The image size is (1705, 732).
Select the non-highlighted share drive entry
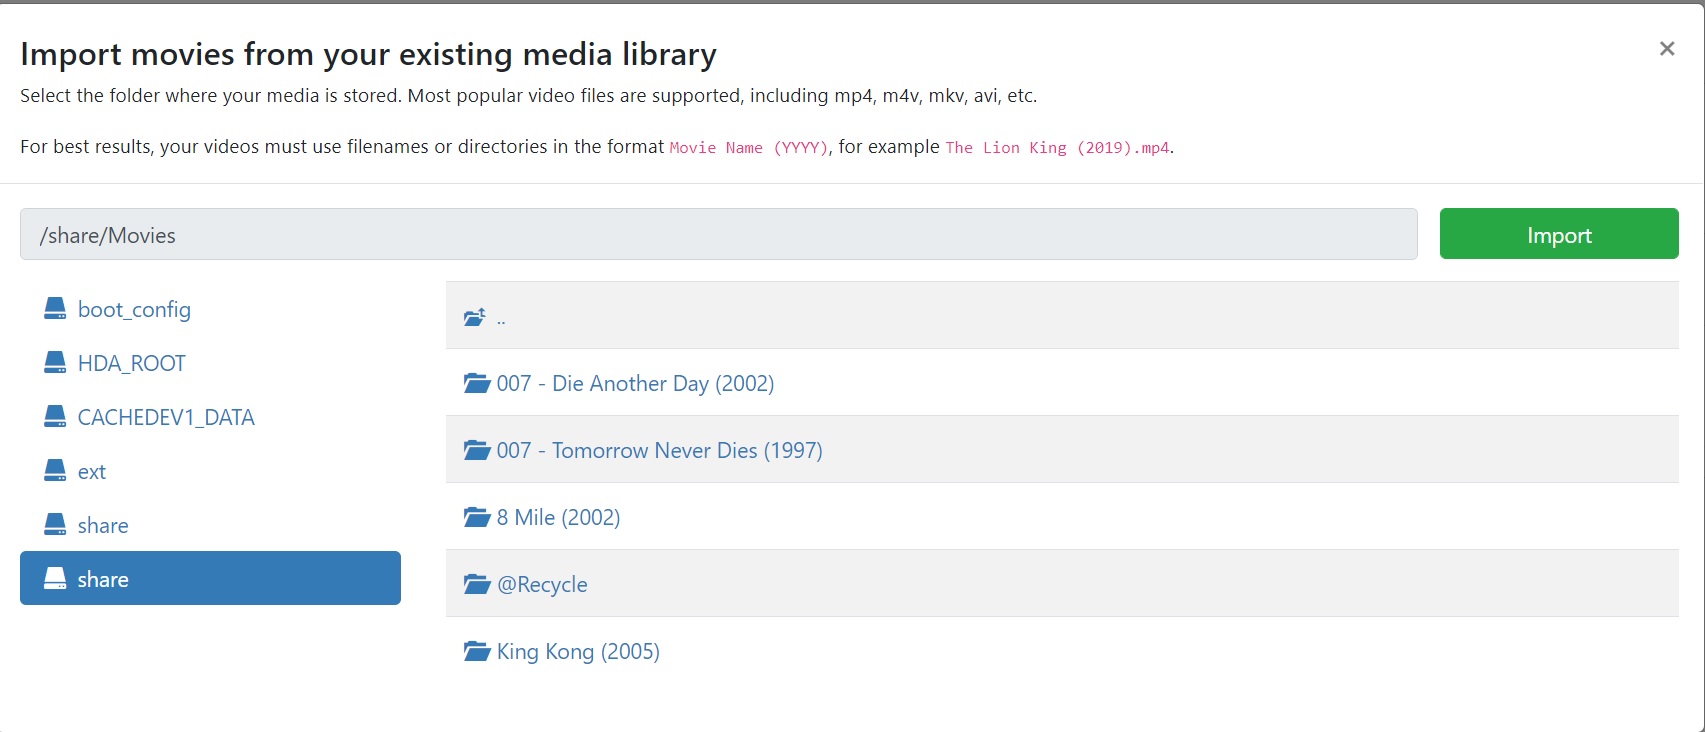[x=103, y=526]
